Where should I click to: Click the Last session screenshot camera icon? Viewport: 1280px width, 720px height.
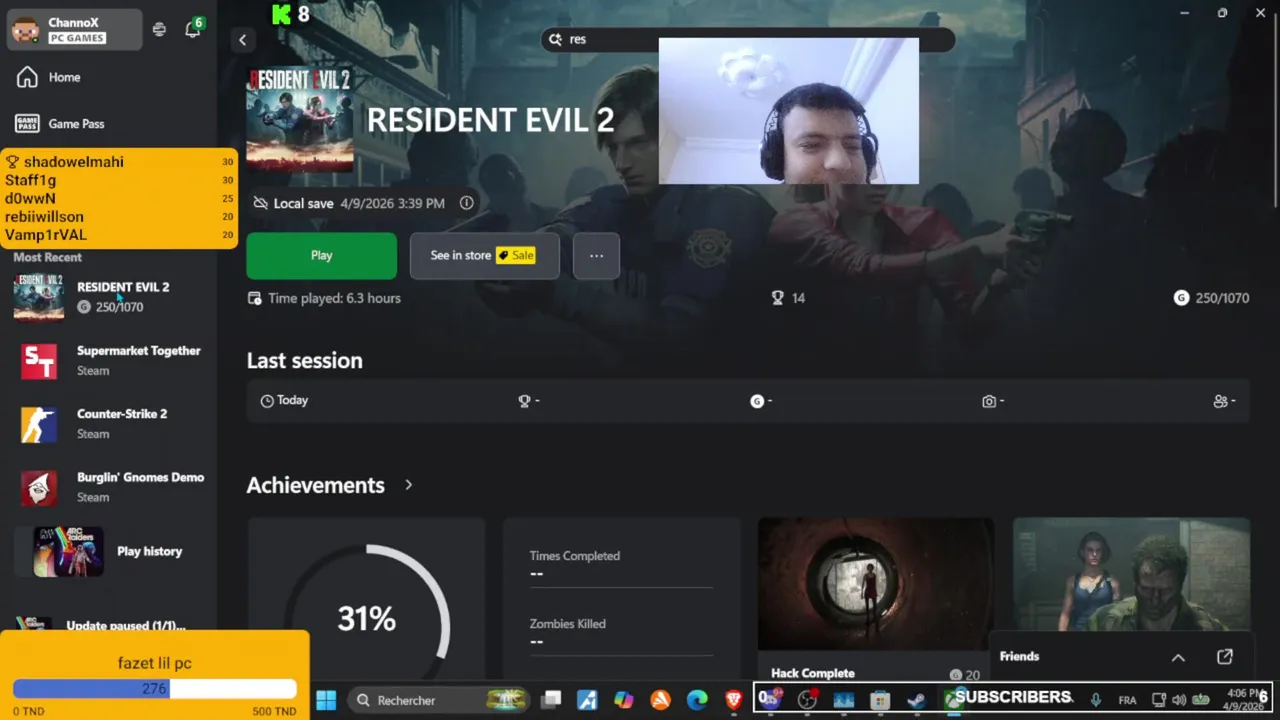click(x=989, y=401)
